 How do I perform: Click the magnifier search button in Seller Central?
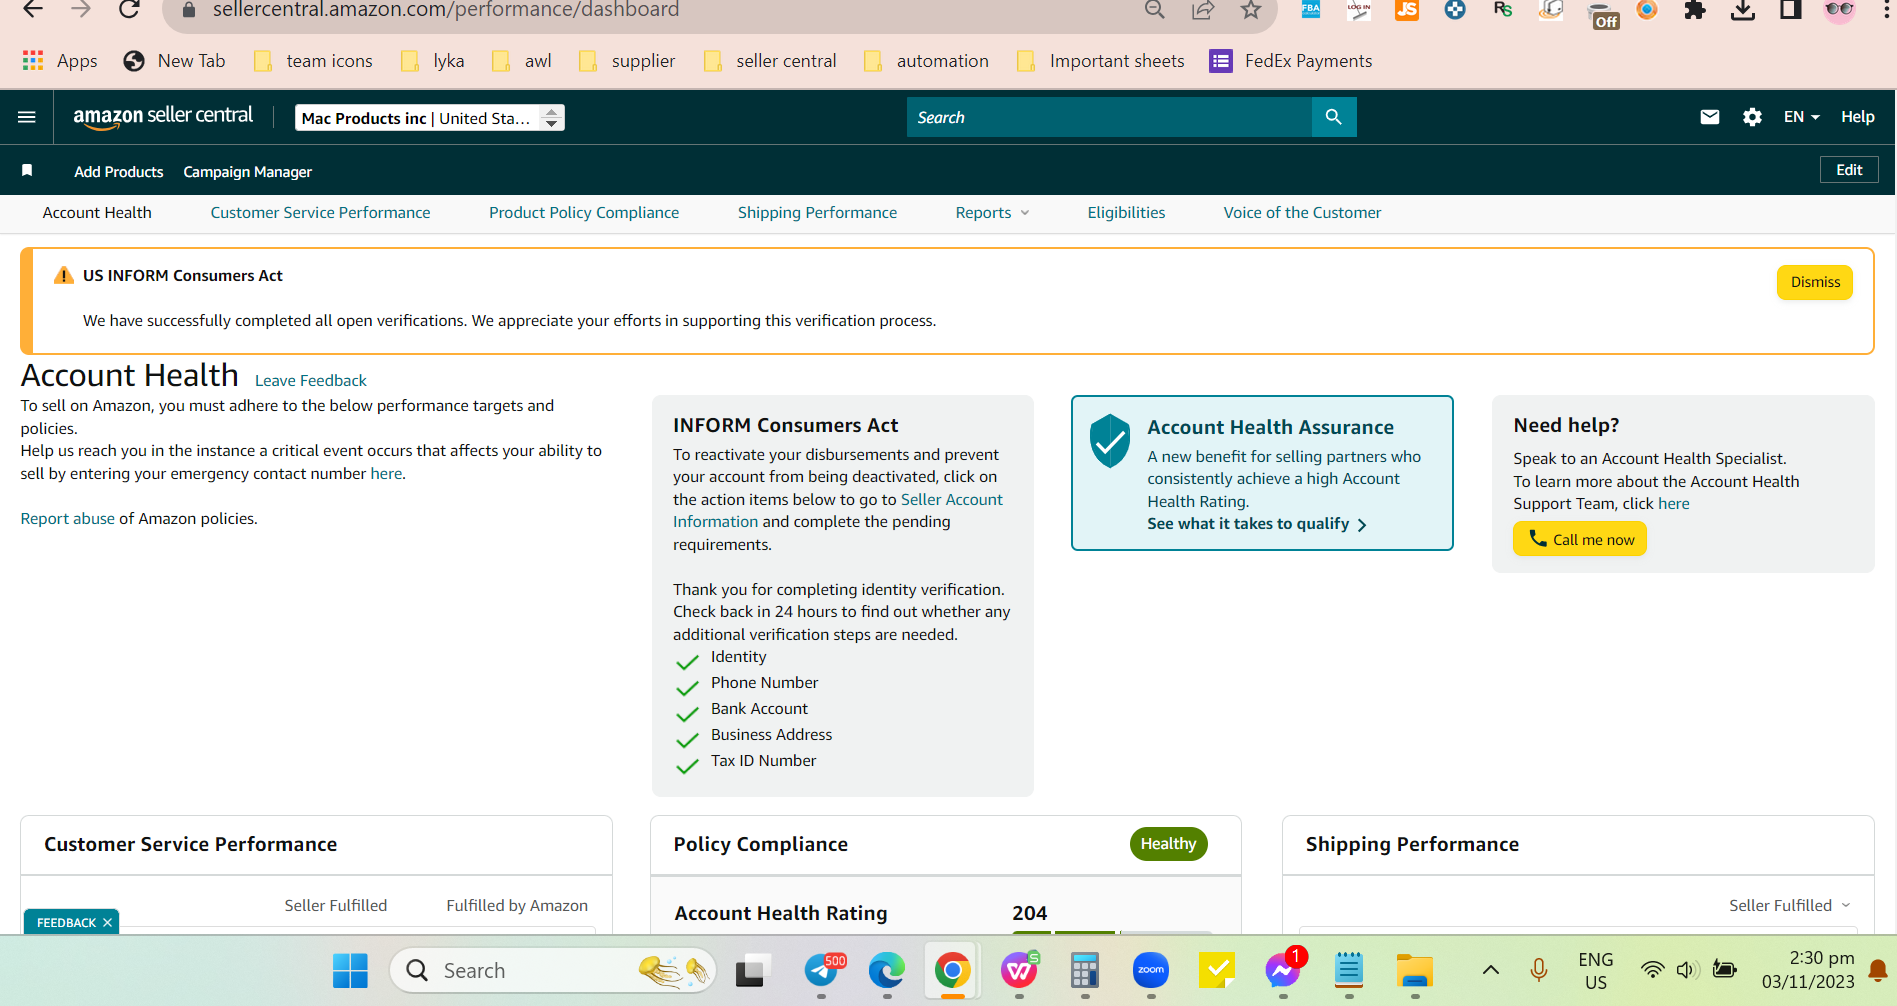coord(1334,117)
